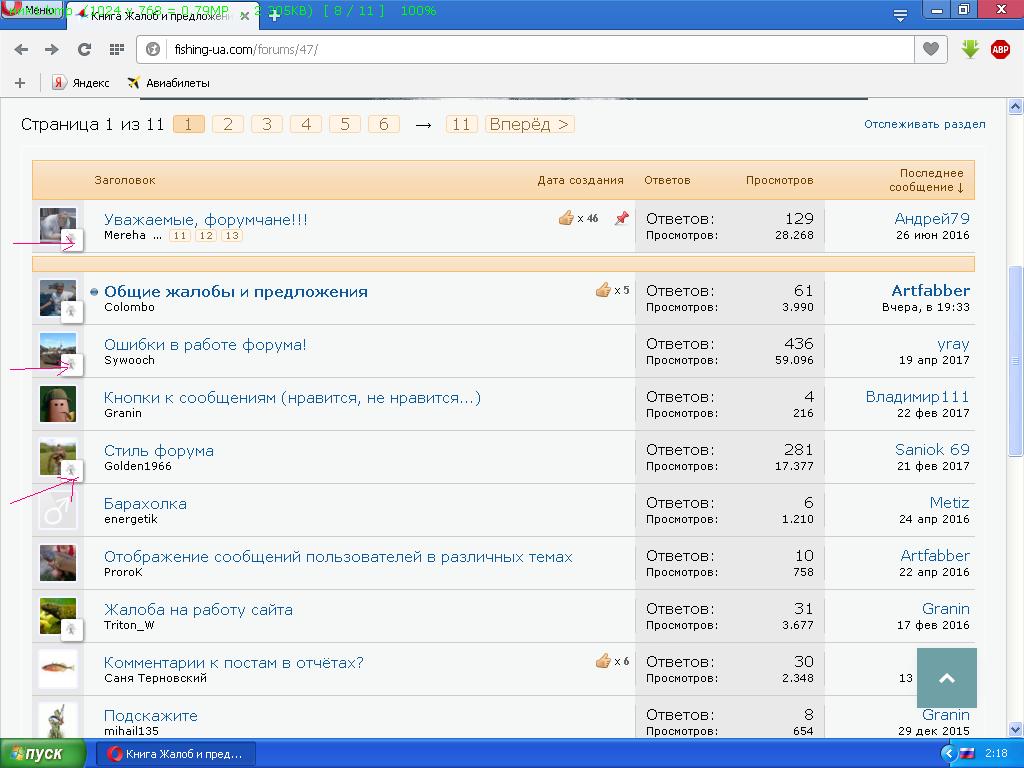Click the unread dot beside Общие жалобы и предложения
Viewport: 1024px width, 768px height.
coord(94,292)
